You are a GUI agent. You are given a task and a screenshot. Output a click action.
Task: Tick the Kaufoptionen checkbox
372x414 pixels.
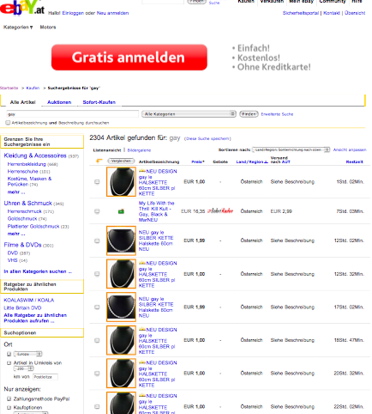[x=9, y=407]
